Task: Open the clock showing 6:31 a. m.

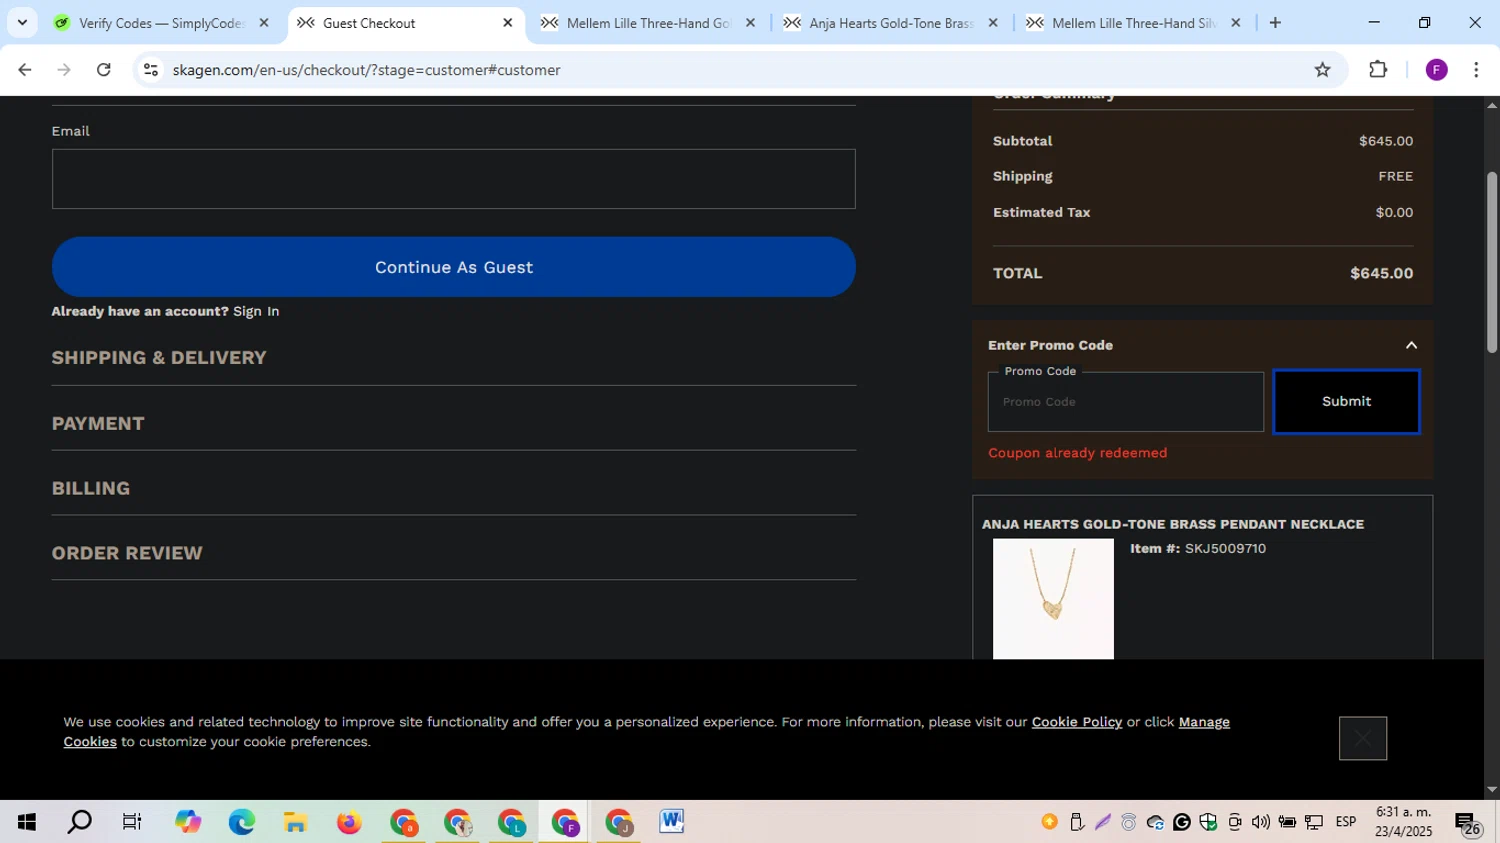Action: (x=1403, y=822)
